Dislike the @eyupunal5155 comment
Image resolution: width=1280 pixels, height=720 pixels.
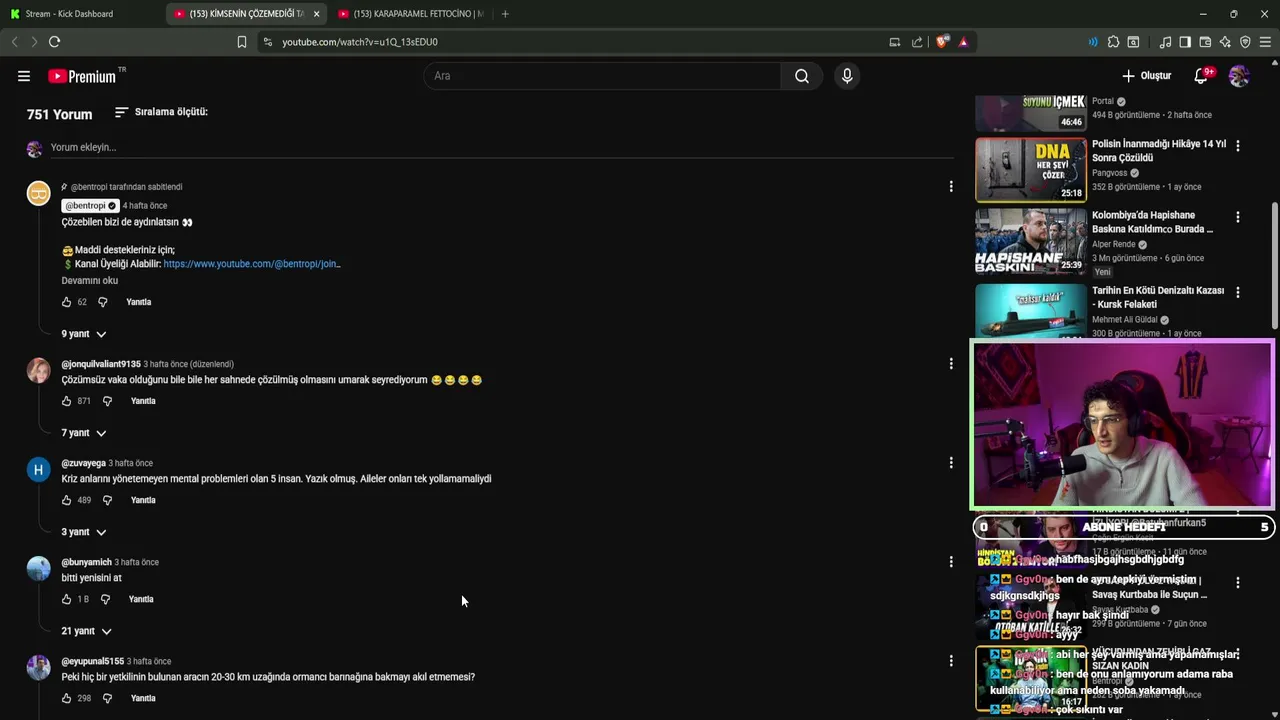pos(107,698)
